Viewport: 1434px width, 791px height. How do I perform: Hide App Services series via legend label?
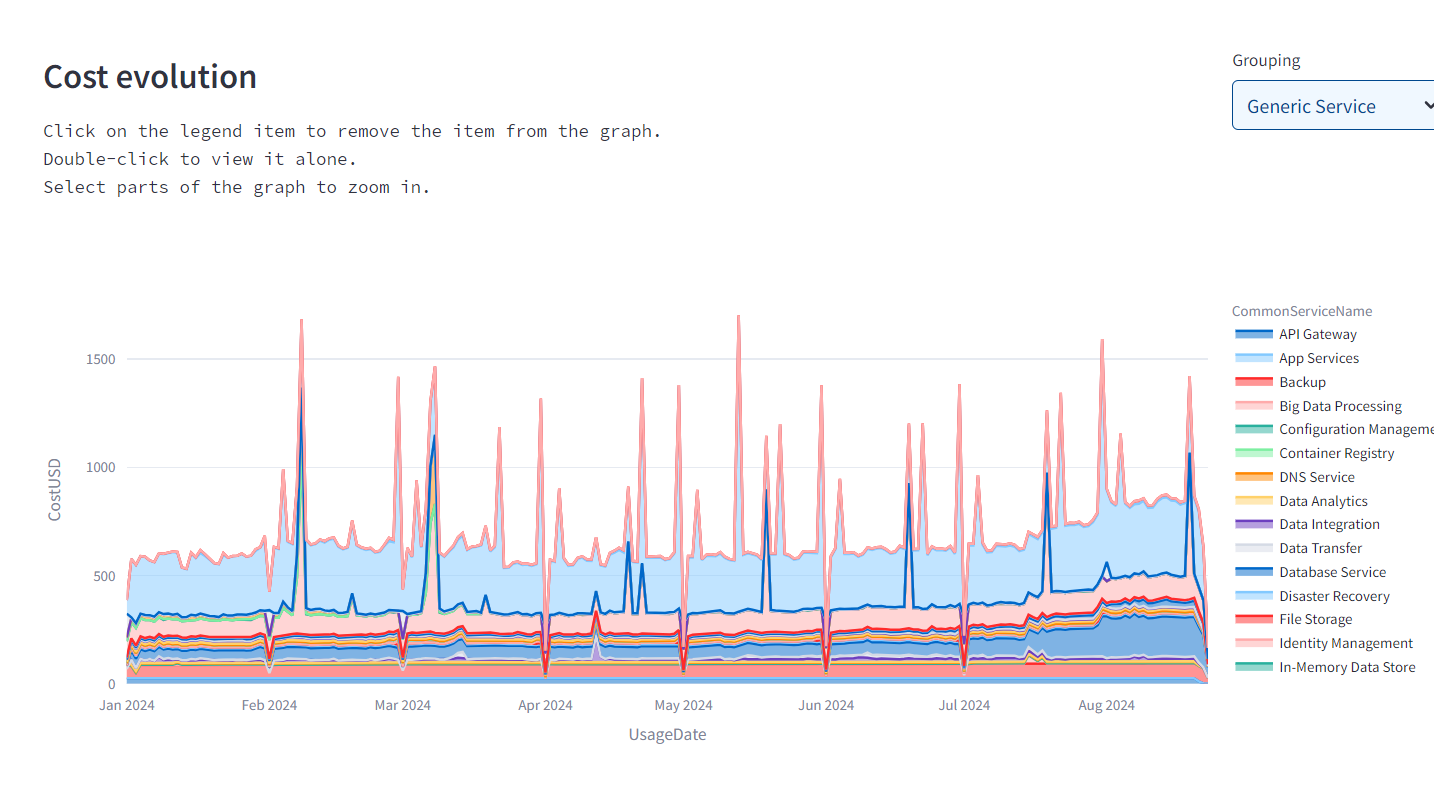(x=1318, y=358)
